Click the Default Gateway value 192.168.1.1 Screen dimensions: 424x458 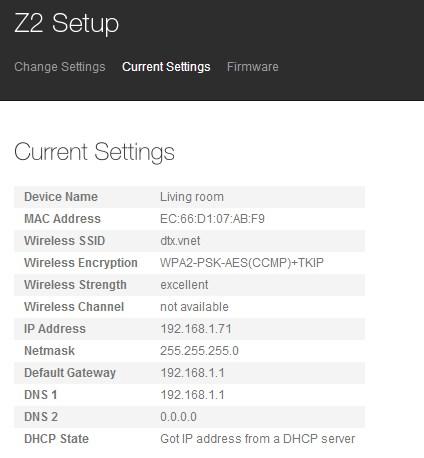(192, 373)
